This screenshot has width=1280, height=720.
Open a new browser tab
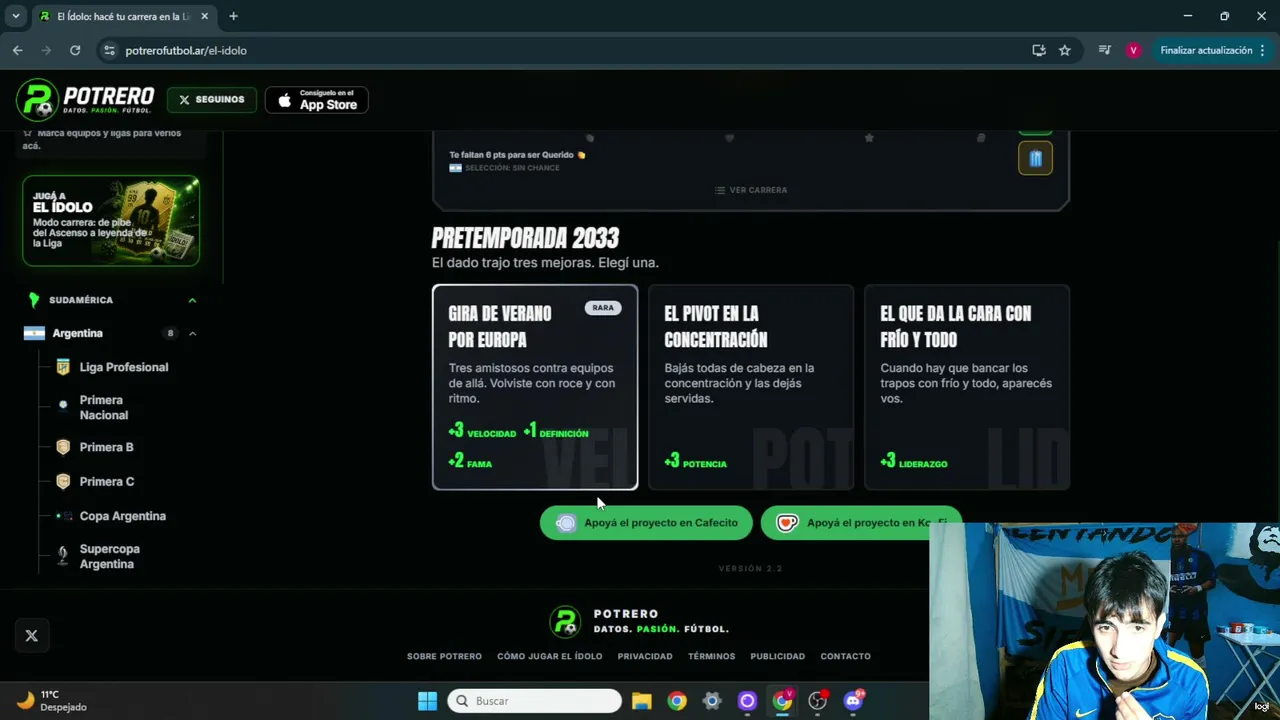[x=233, y=16]
